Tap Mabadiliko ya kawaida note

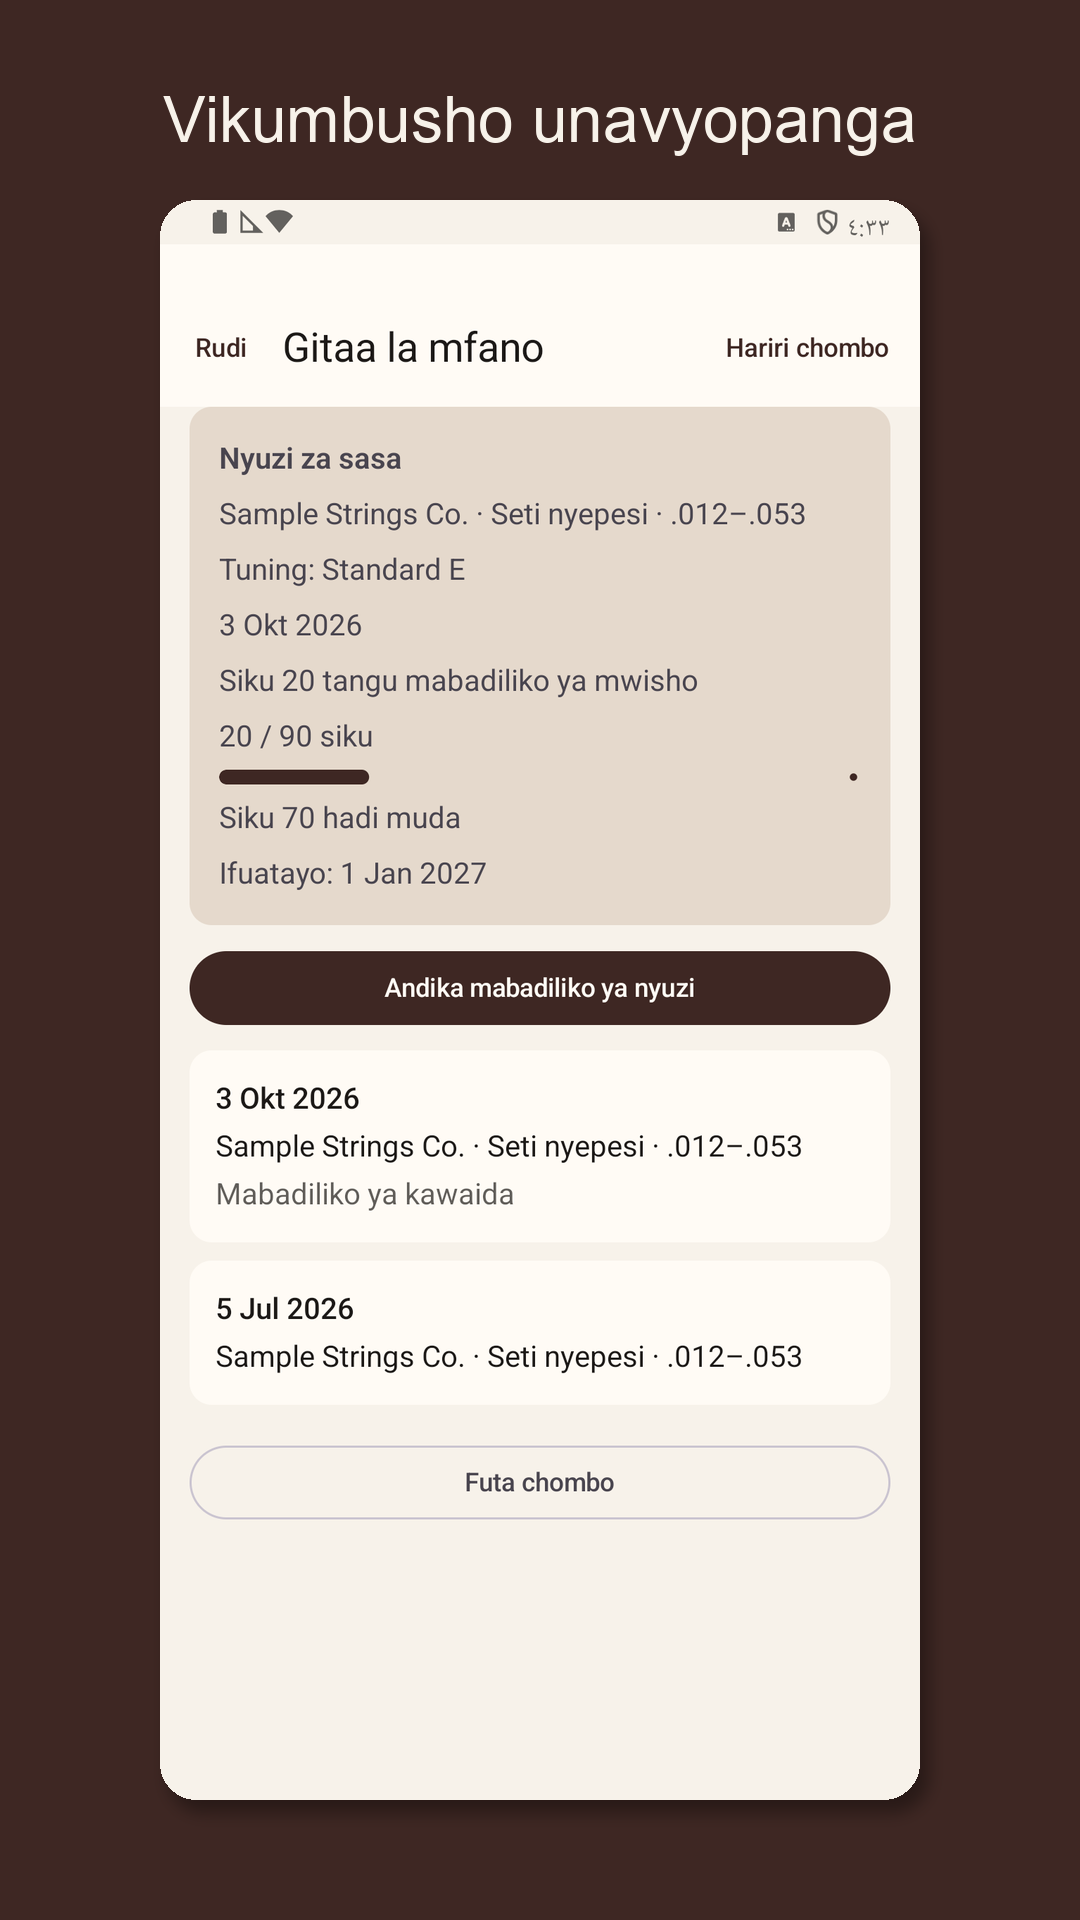(365, 1194)
